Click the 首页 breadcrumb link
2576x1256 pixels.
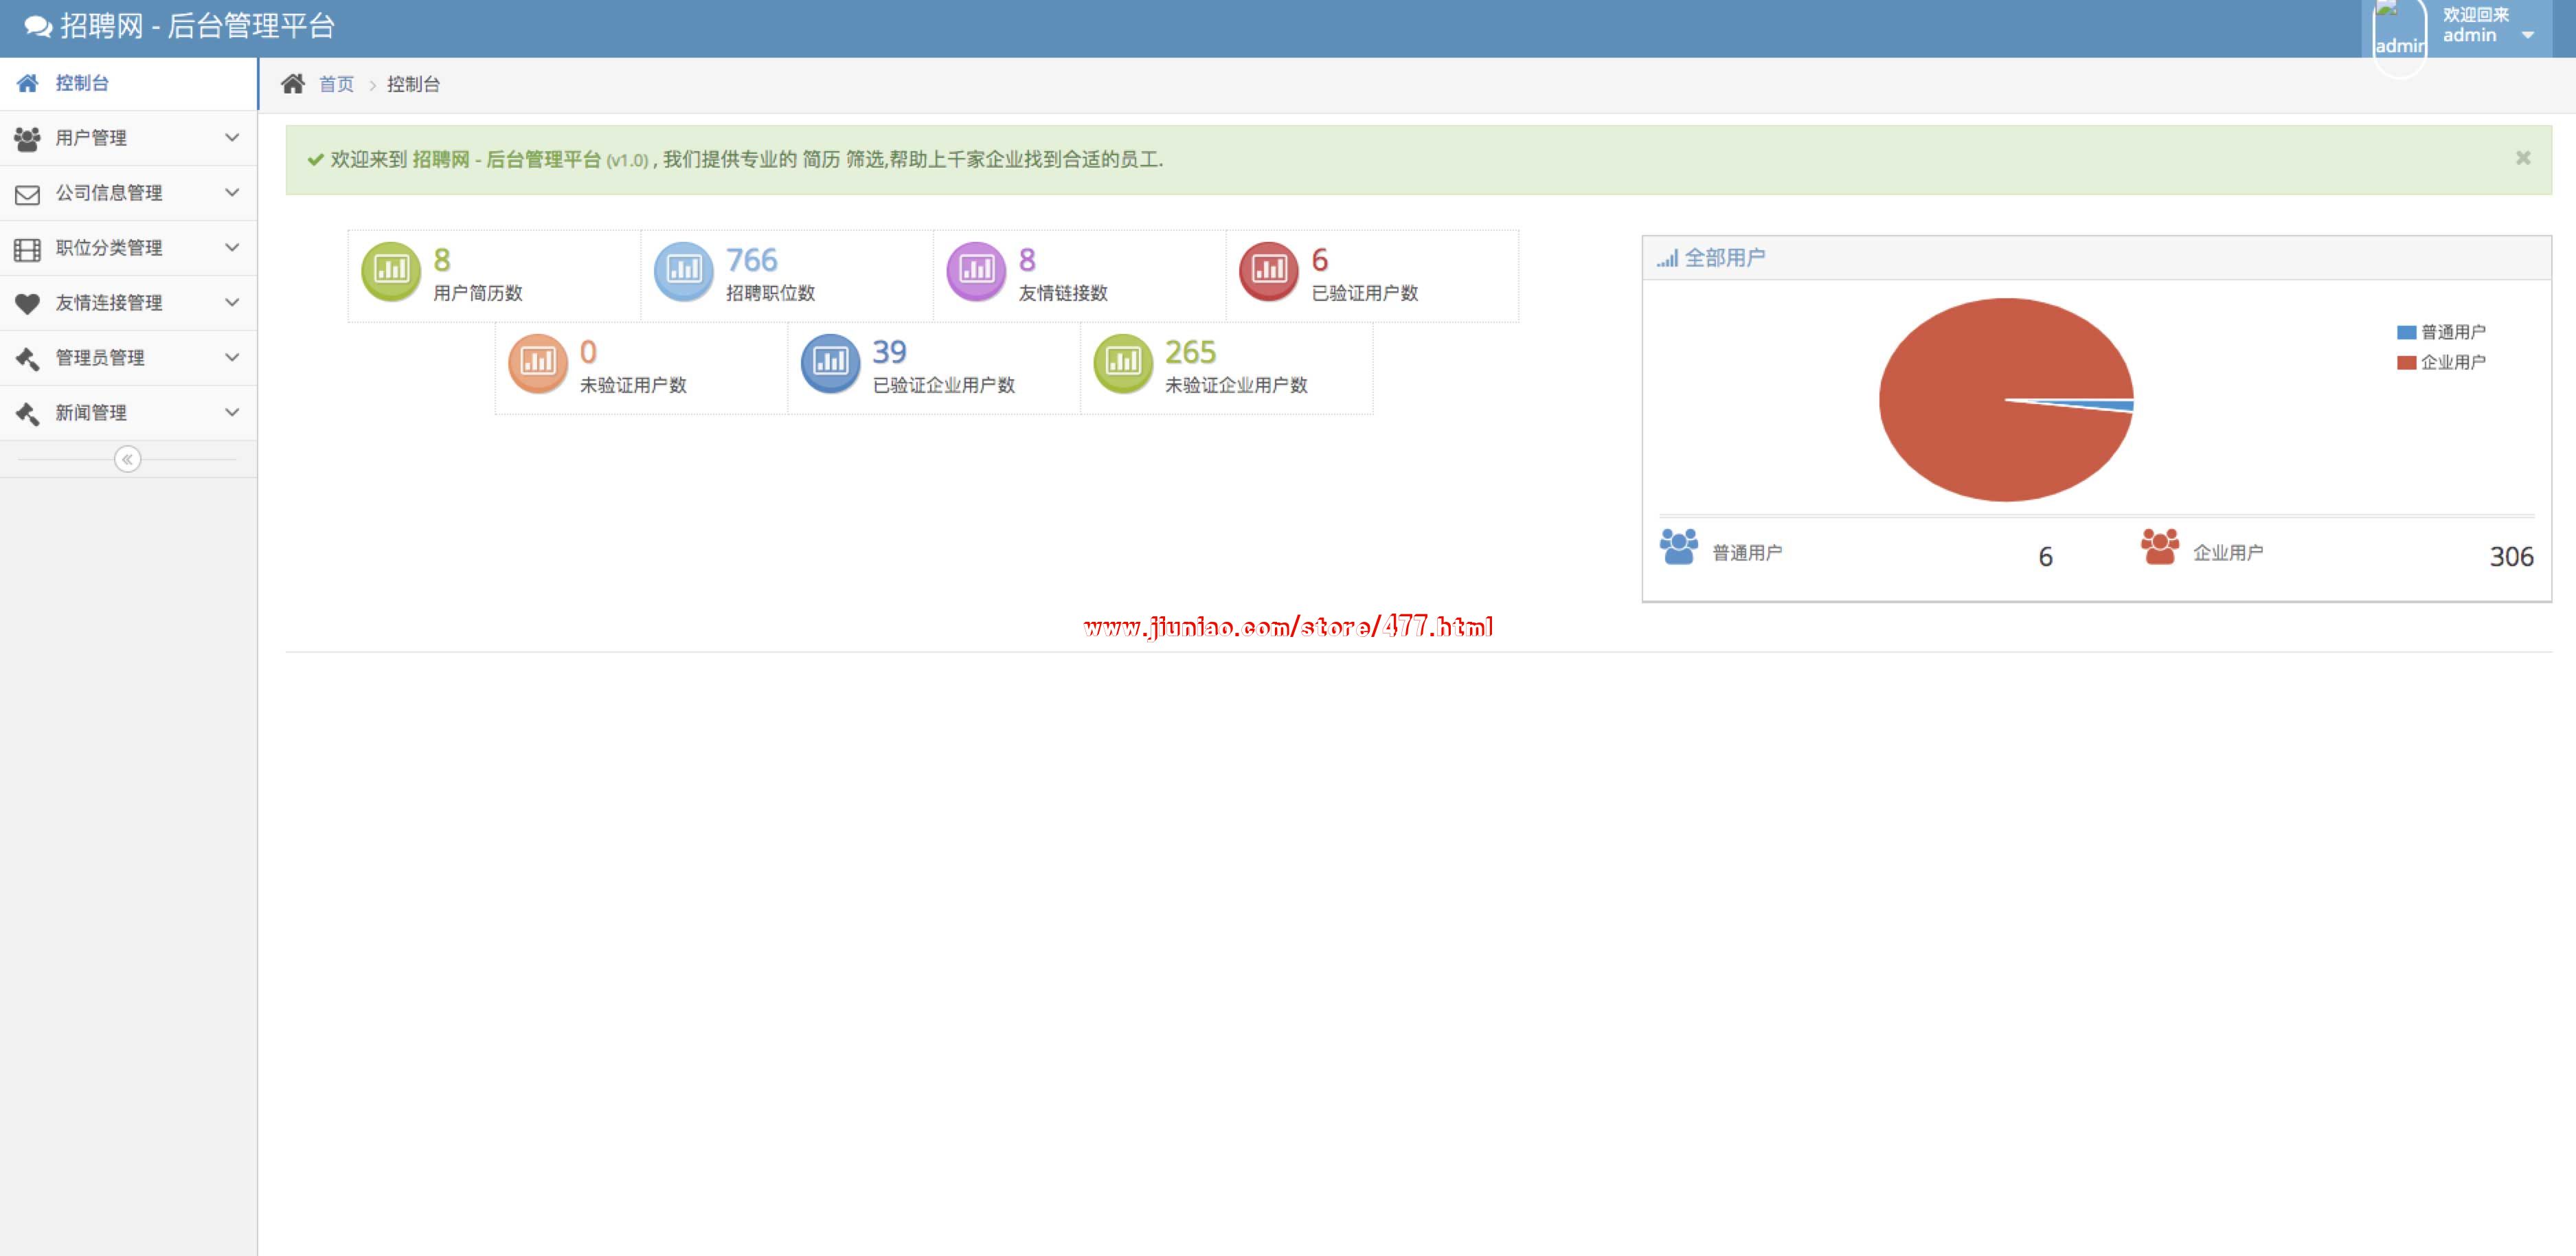click(336, 84)
